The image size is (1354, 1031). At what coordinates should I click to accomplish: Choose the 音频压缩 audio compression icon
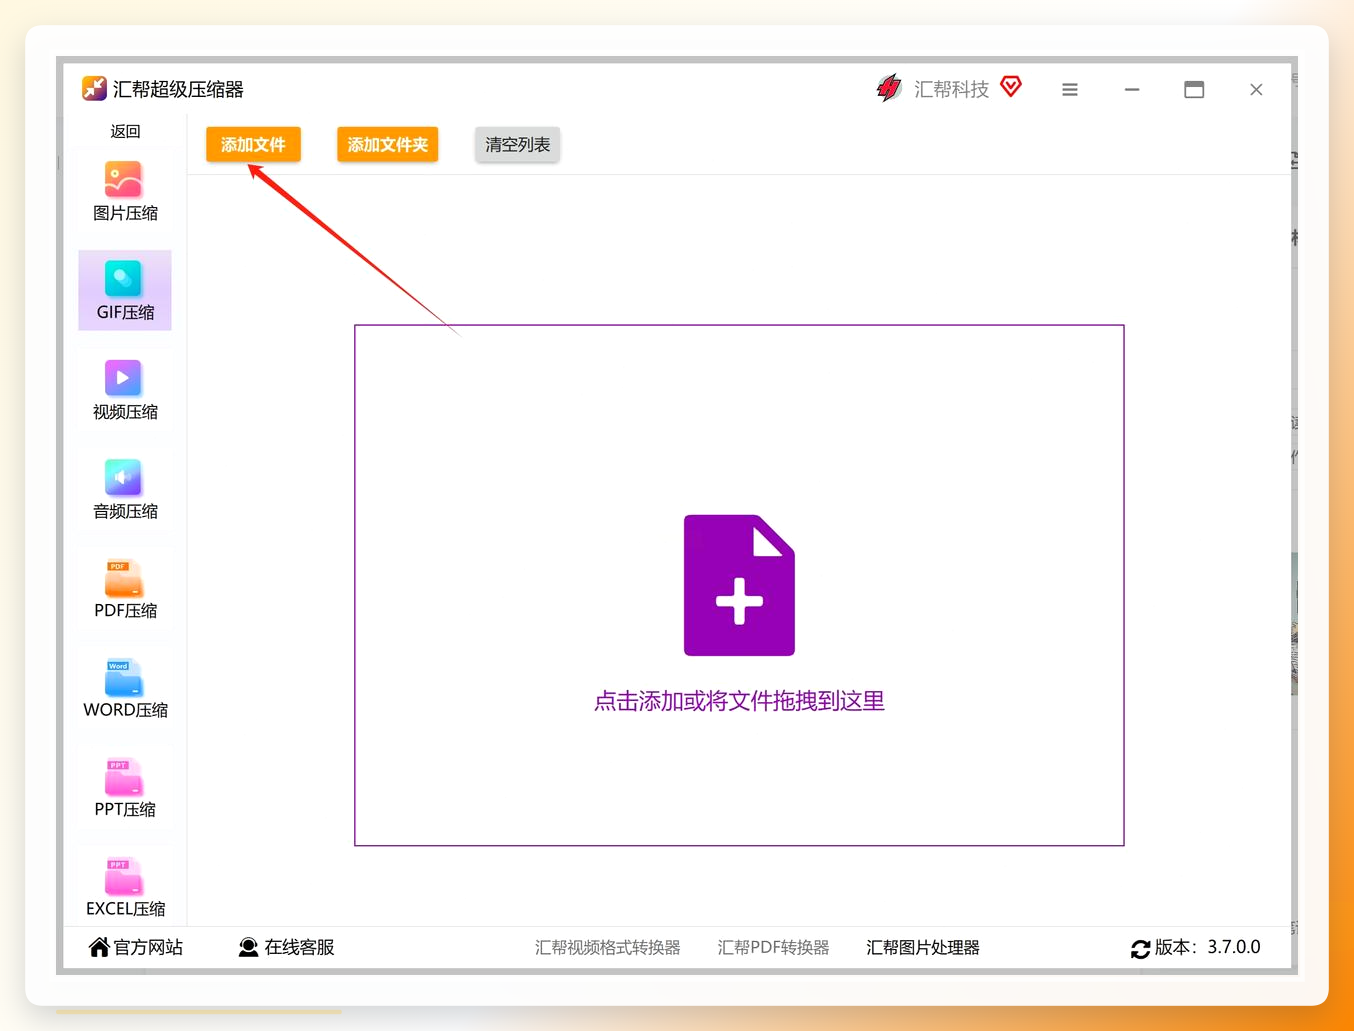123,477
